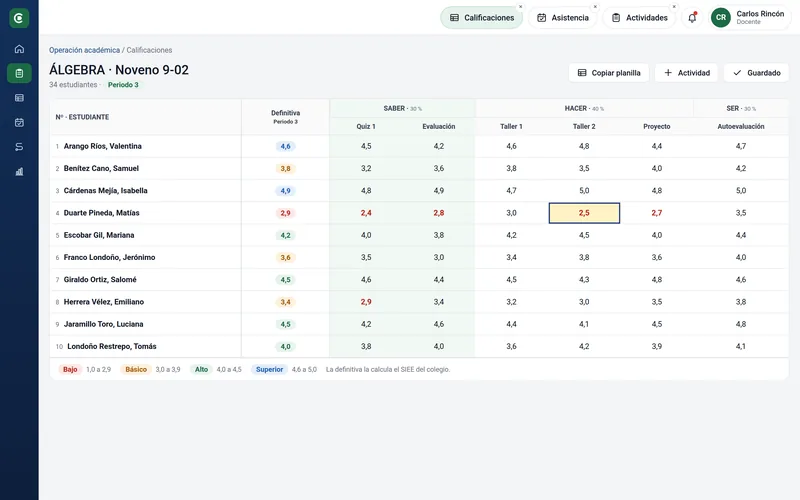Screen dimensions: 800x500
Task: Click the Alto legend chip
Action: coord(202,369)
